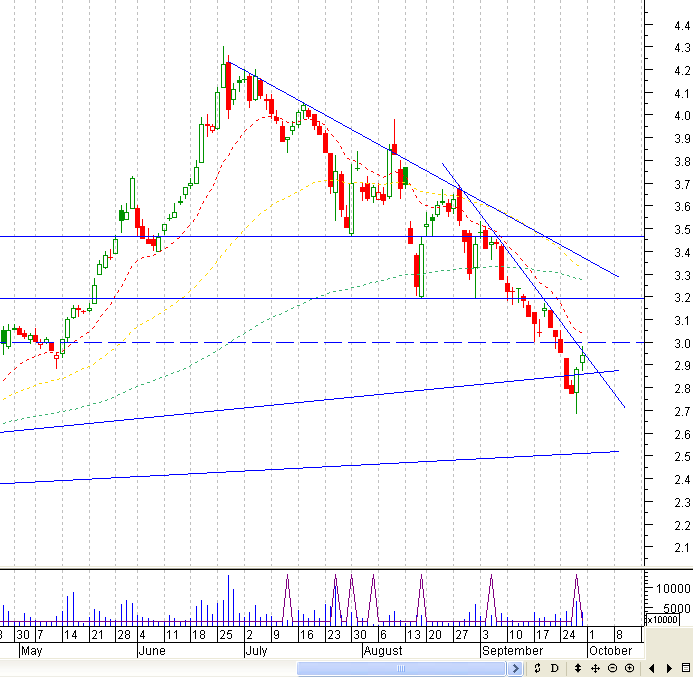Click the scrollbar right arrow button
Image resolution: width=693 pixels, height=677 pixels.
[515, 668]
